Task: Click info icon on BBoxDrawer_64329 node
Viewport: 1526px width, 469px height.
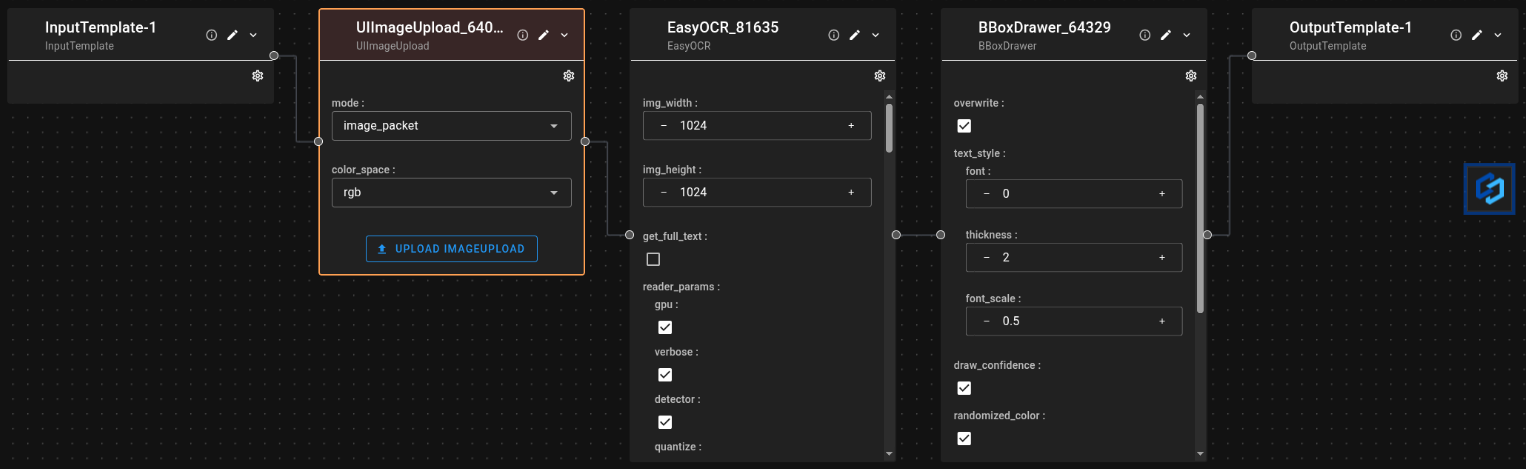Action: tap(1144, 35)
